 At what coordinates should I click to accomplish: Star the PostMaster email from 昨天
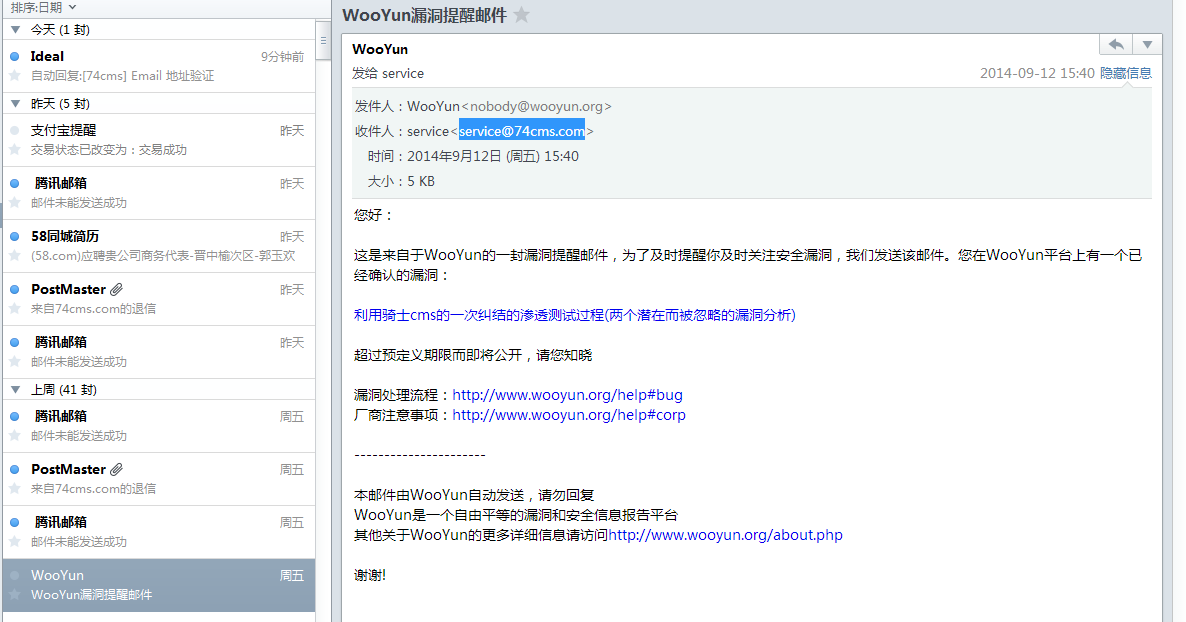click(14, 309)
